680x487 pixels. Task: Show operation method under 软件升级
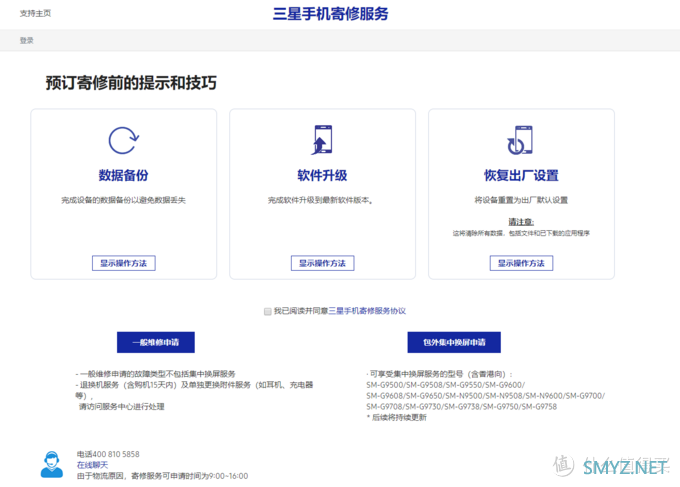pos(322,263)
